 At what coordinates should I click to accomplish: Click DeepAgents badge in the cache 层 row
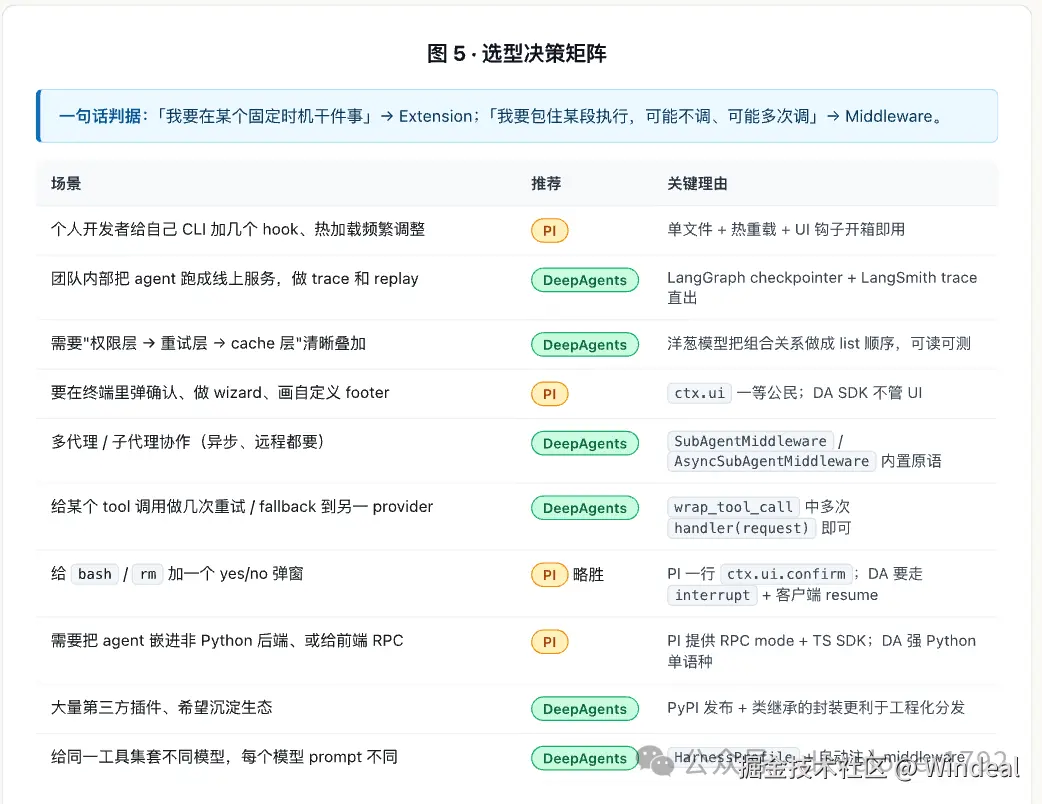[584, 344]
